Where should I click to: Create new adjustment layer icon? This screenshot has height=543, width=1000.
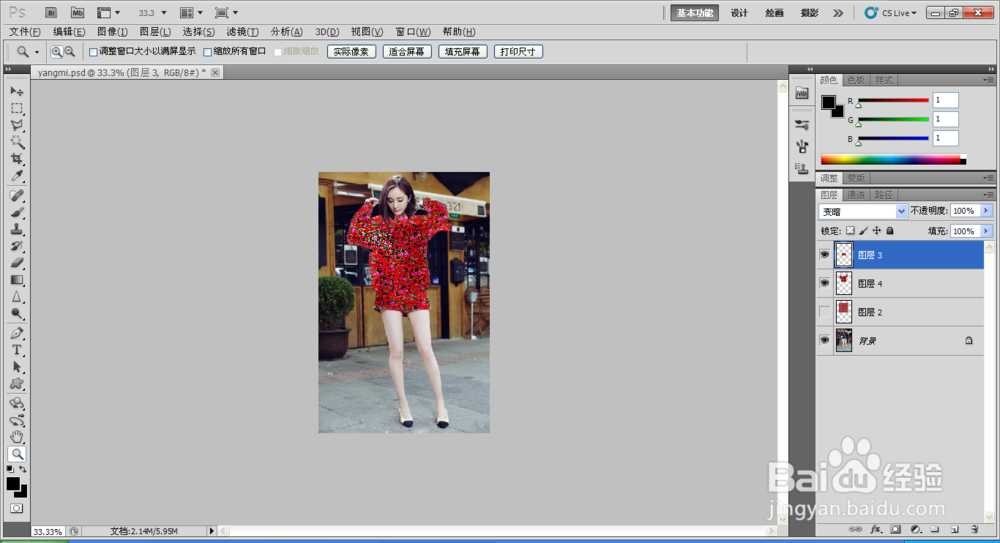916,529
